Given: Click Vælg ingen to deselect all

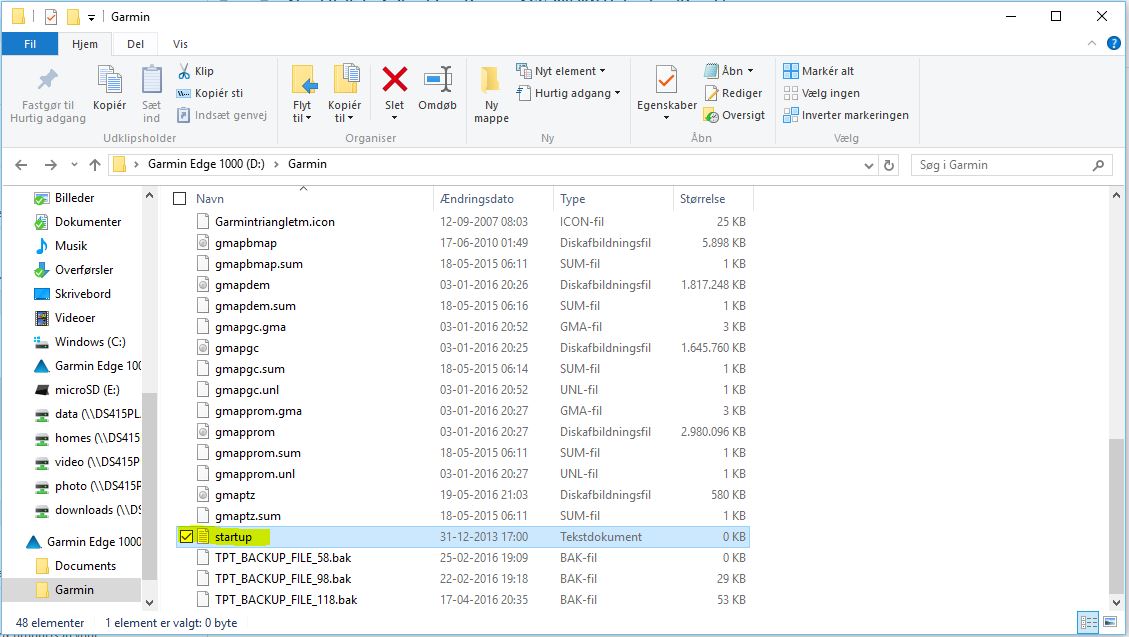Looking at the screenshot, I should point(822,93).
